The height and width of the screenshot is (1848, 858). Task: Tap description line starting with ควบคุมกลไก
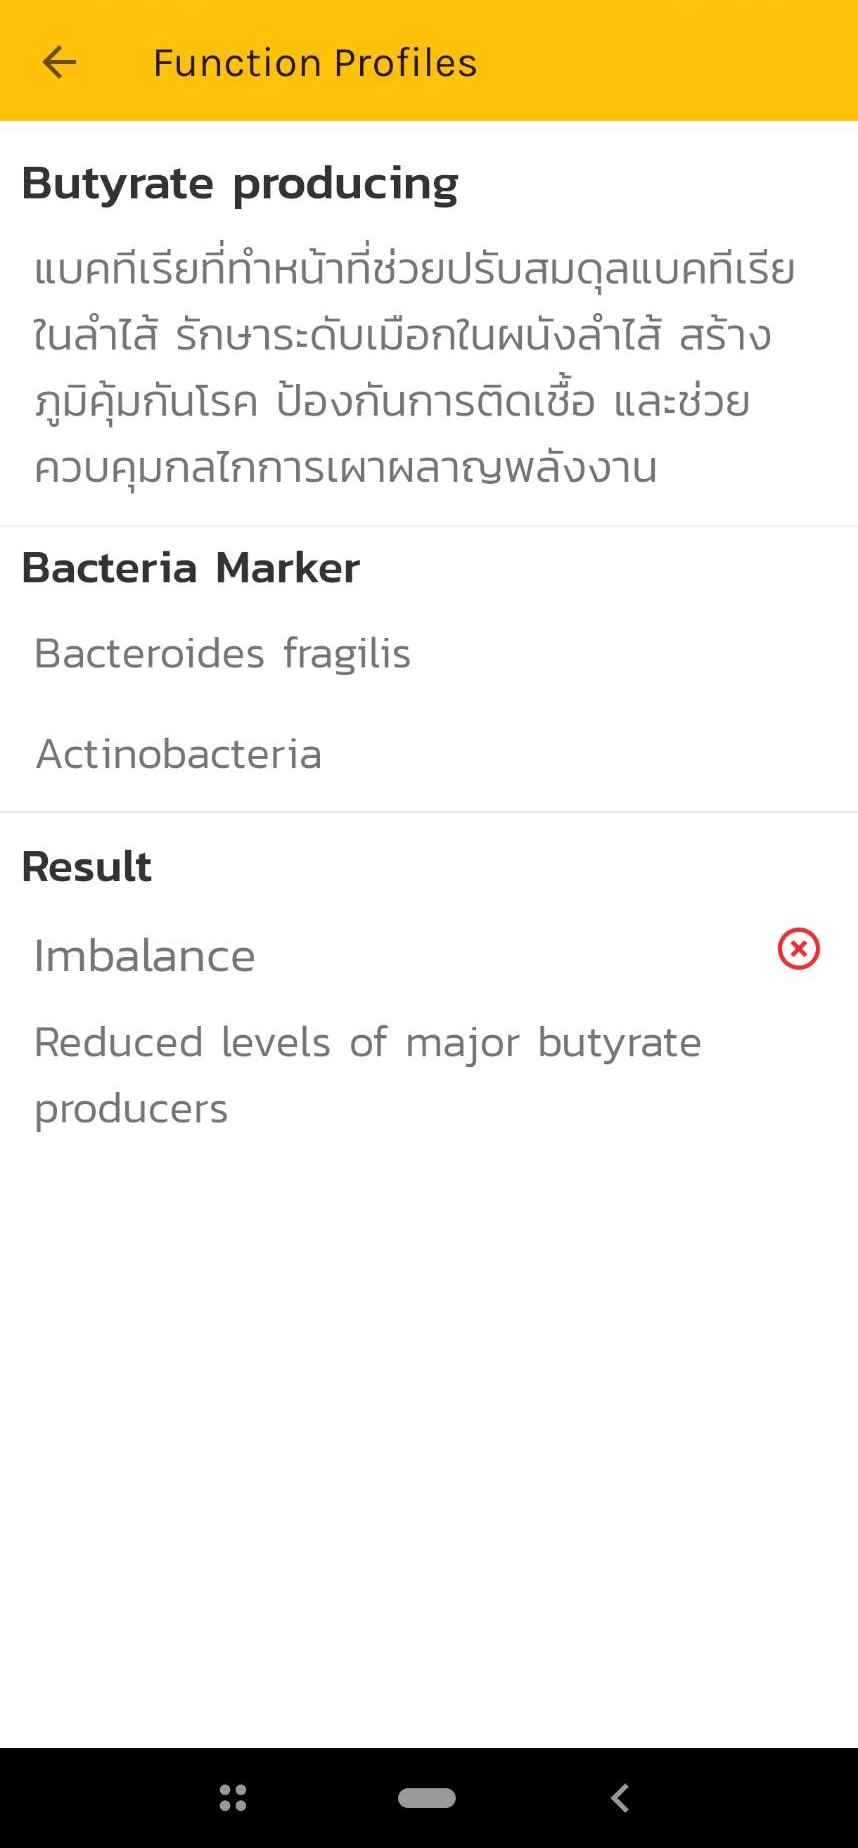[345, 468]
